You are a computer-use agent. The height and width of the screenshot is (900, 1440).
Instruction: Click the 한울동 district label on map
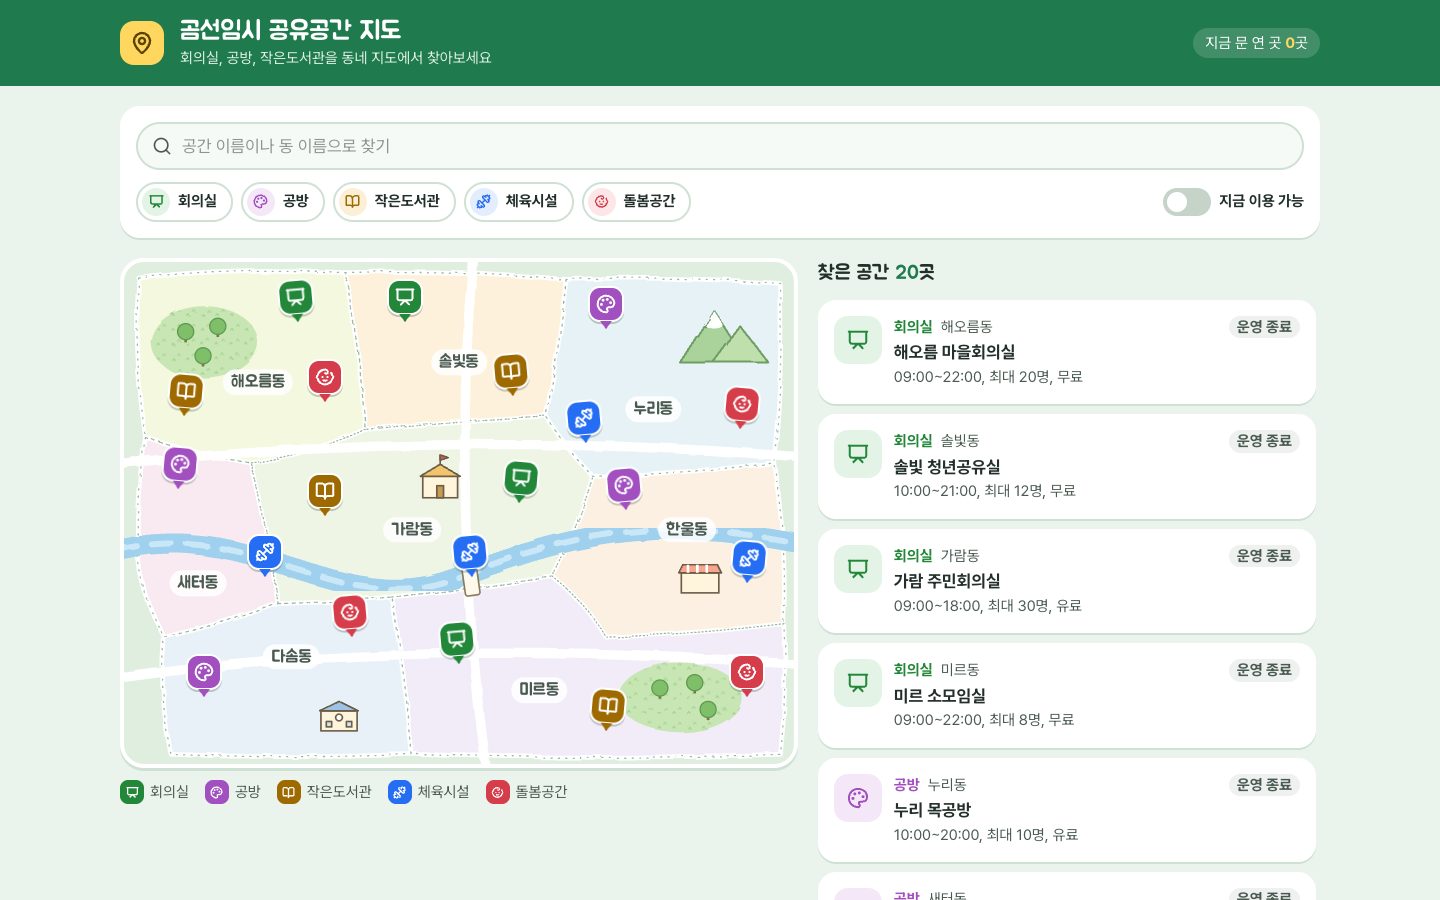click(687, 529)
